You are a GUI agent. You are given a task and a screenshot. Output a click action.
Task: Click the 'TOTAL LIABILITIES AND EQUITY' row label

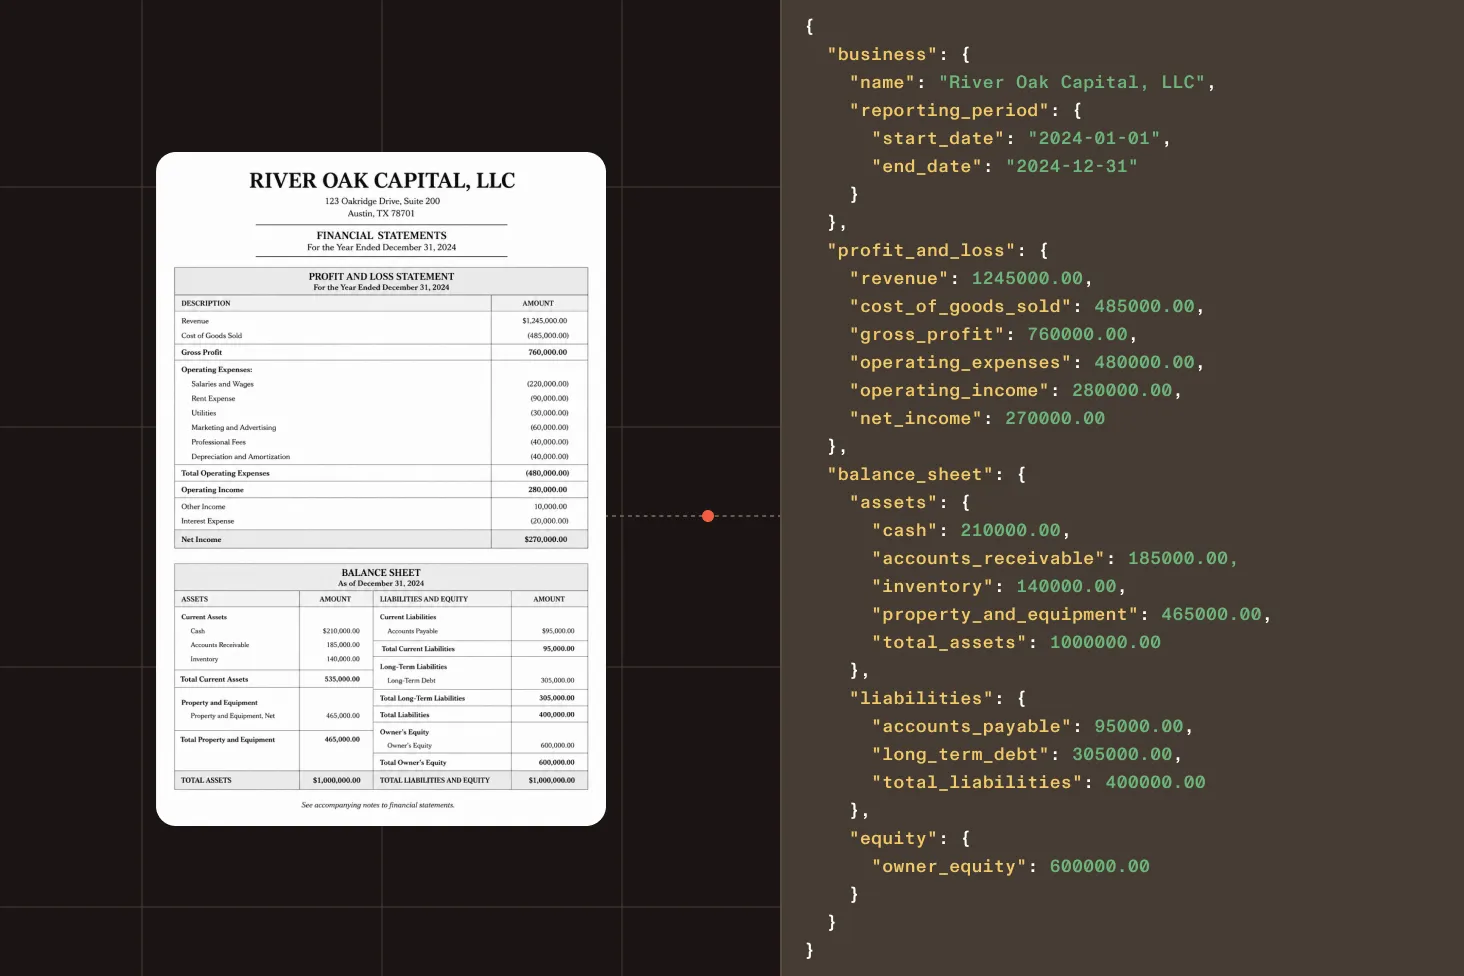[435, 780]
